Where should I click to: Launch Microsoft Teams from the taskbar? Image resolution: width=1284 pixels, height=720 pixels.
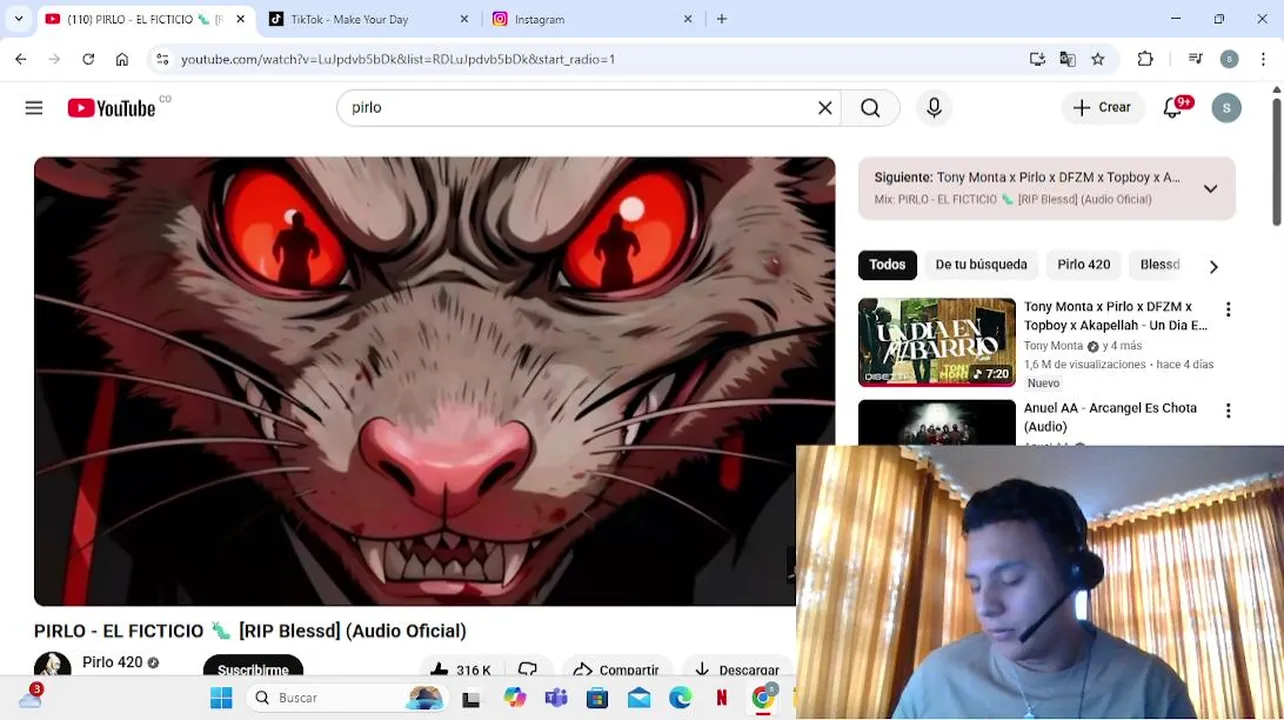tap(556, 698)
